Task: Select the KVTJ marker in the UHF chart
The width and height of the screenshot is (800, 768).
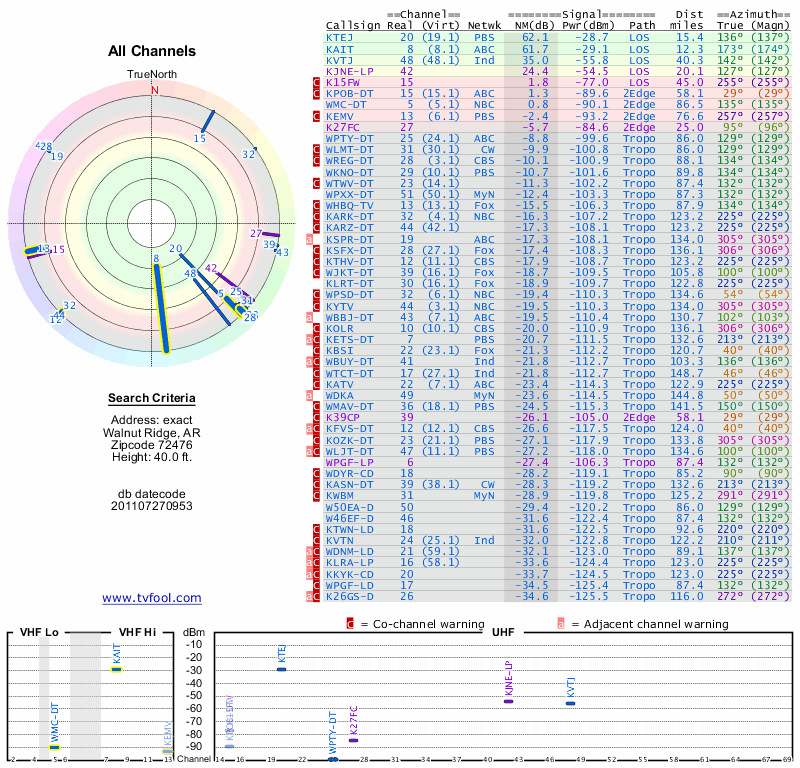Action: click(571, 703)
